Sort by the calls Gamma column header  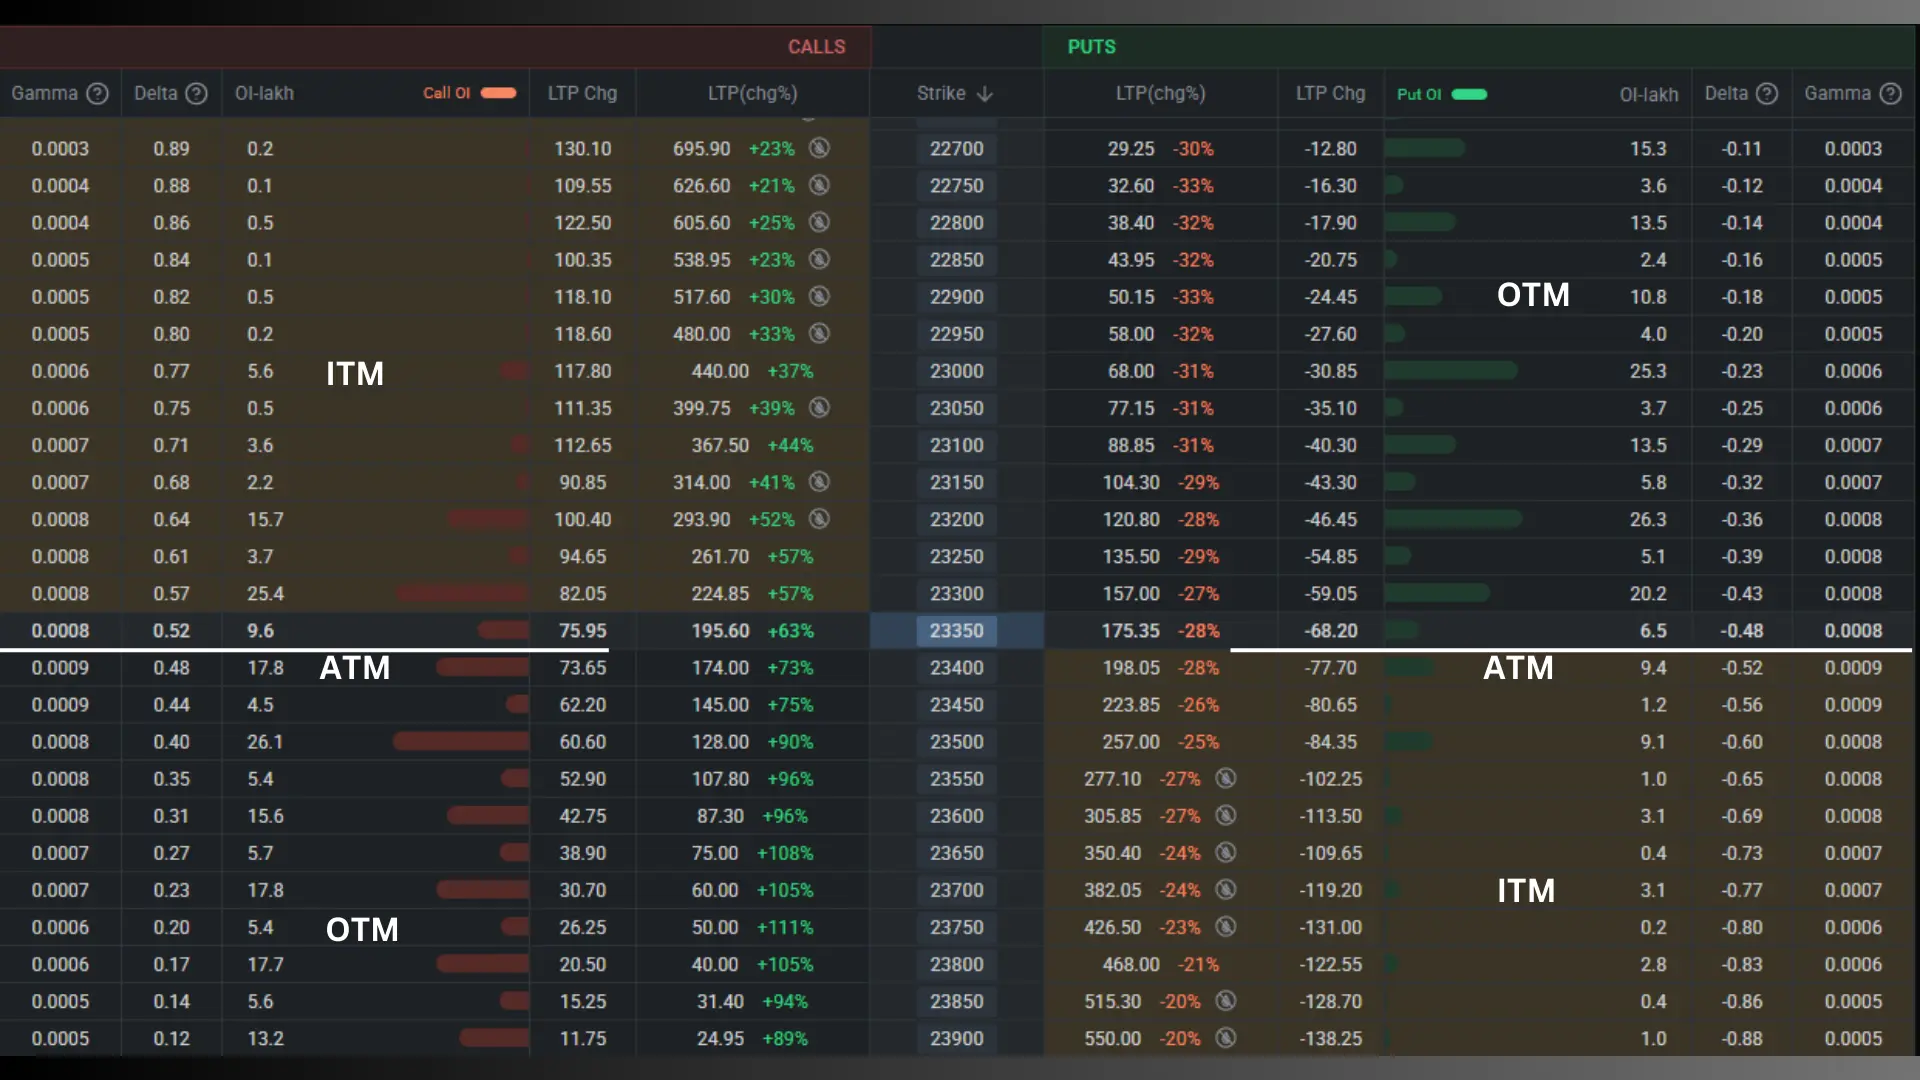point(44,93)
